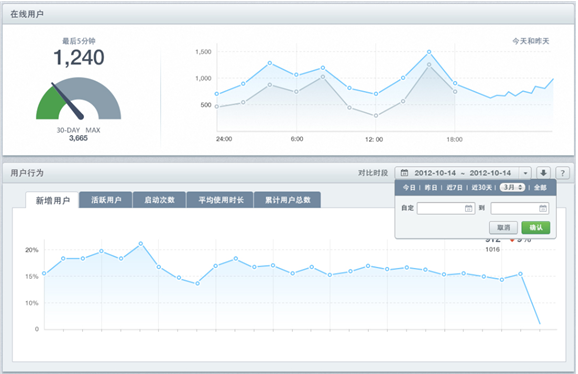Select the 近7日 quick range

(x=454, y=188)
